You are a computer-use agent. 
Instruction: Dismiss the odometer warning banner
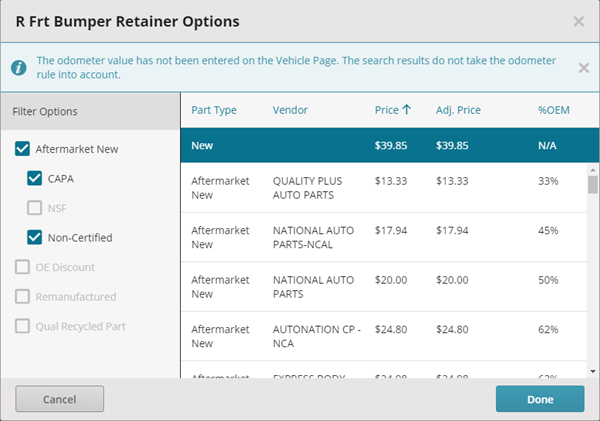click(x=584, y=67)
